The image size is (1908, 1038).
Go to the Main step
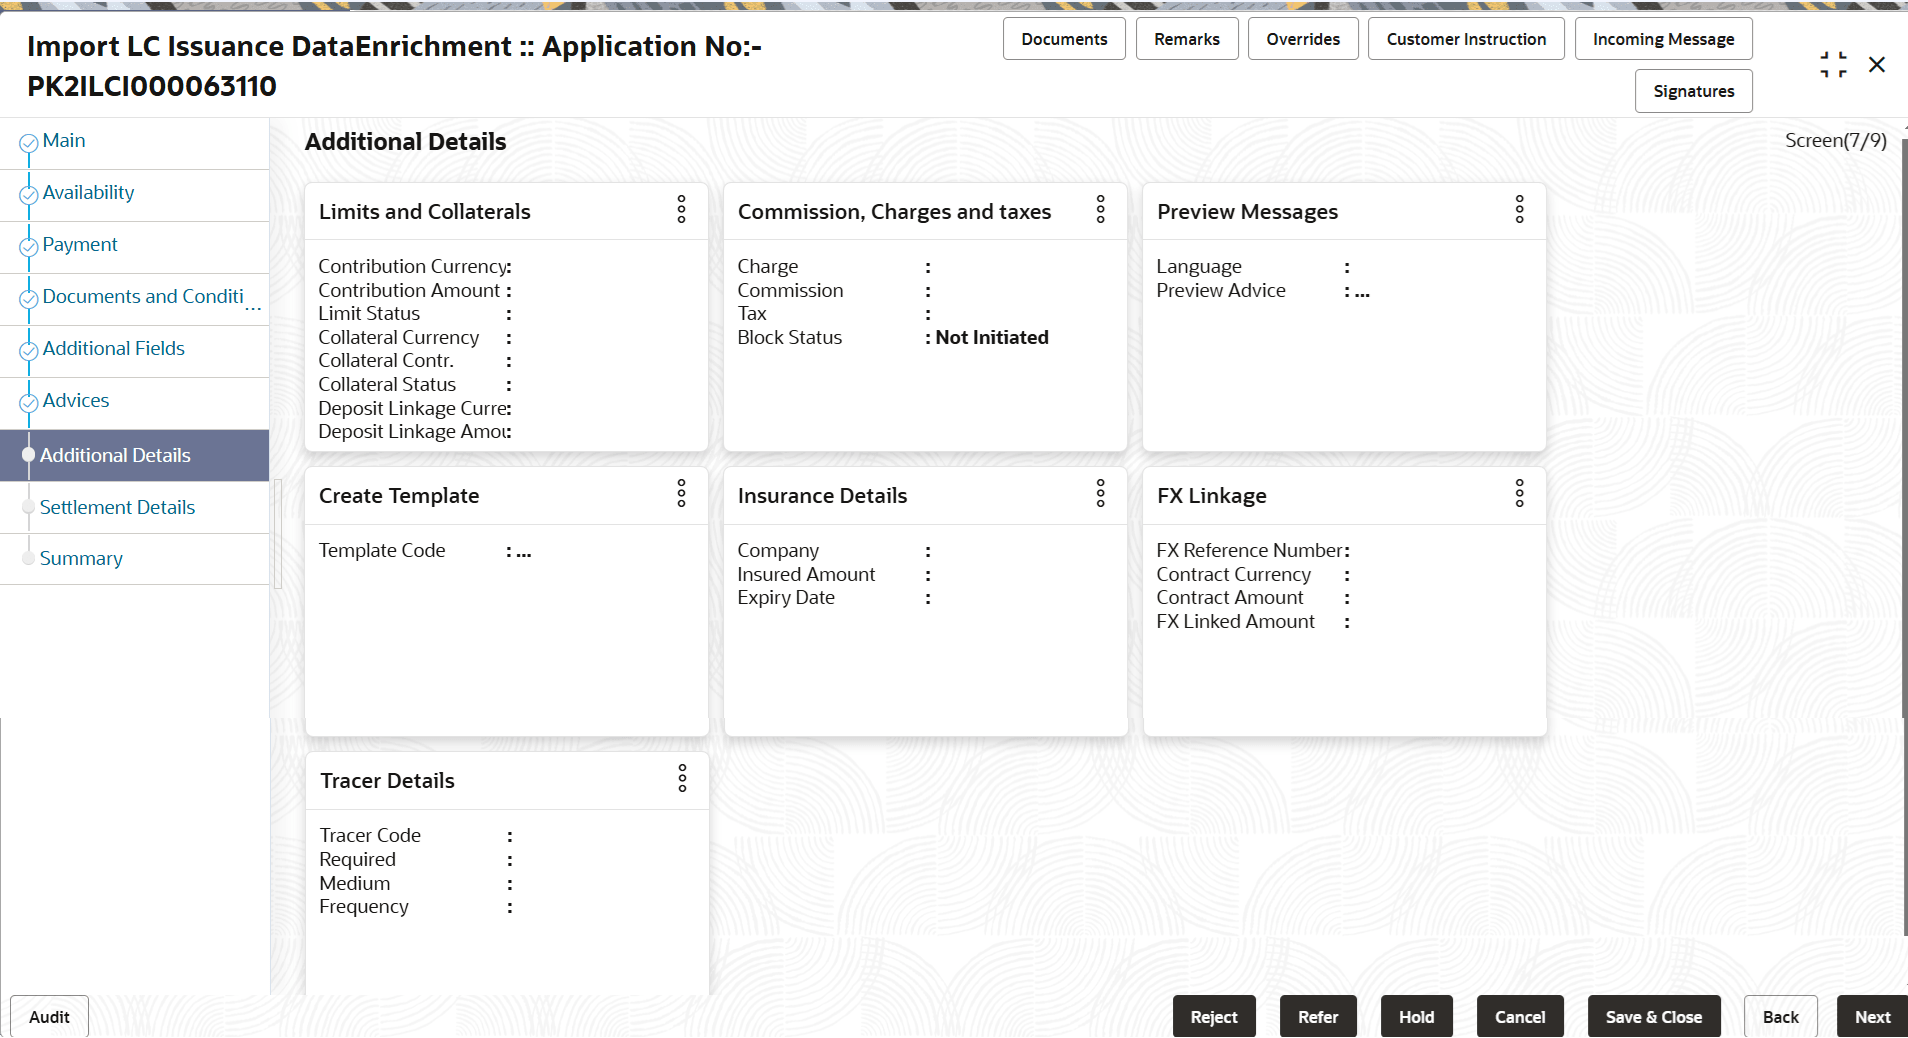click(64, 141)
